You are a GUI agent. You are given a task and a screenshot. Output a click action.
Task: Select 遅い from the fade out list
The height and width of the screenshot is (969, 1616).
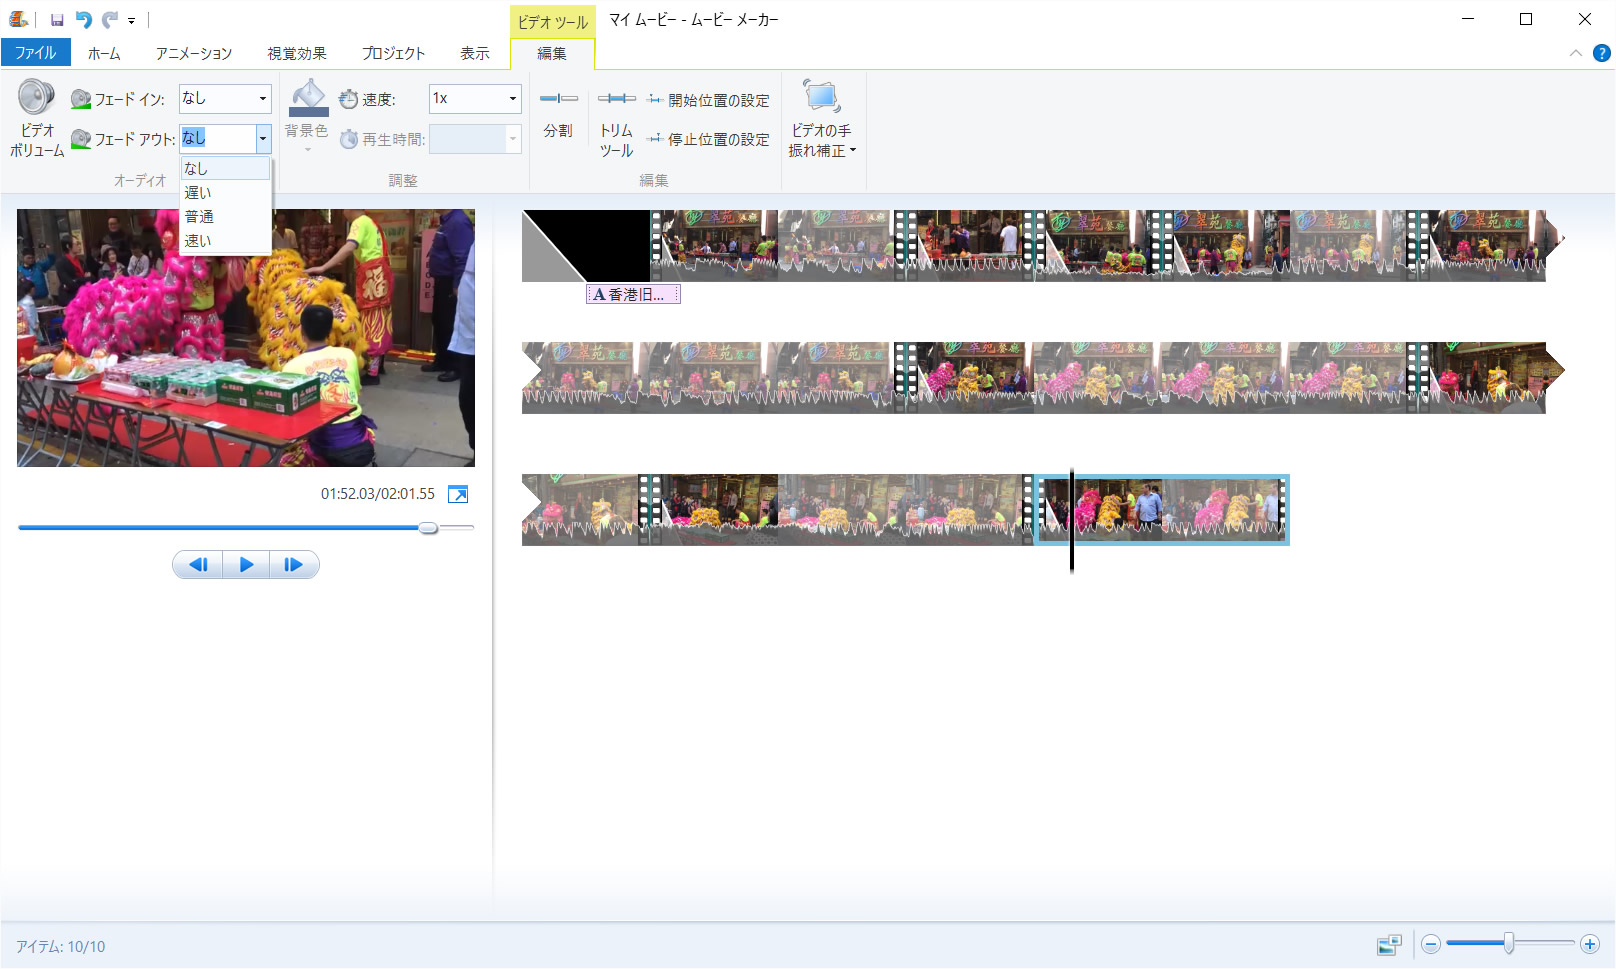198,193
